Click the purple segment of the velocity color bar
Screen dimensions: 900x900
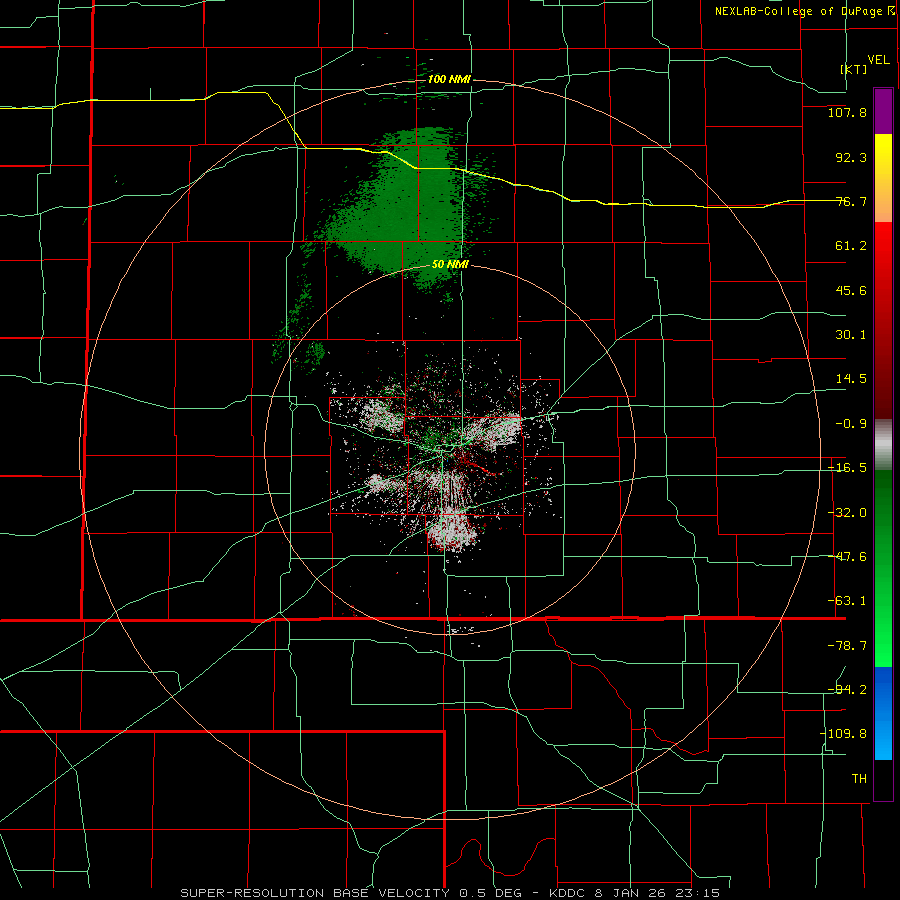click(x=883, y=111)
